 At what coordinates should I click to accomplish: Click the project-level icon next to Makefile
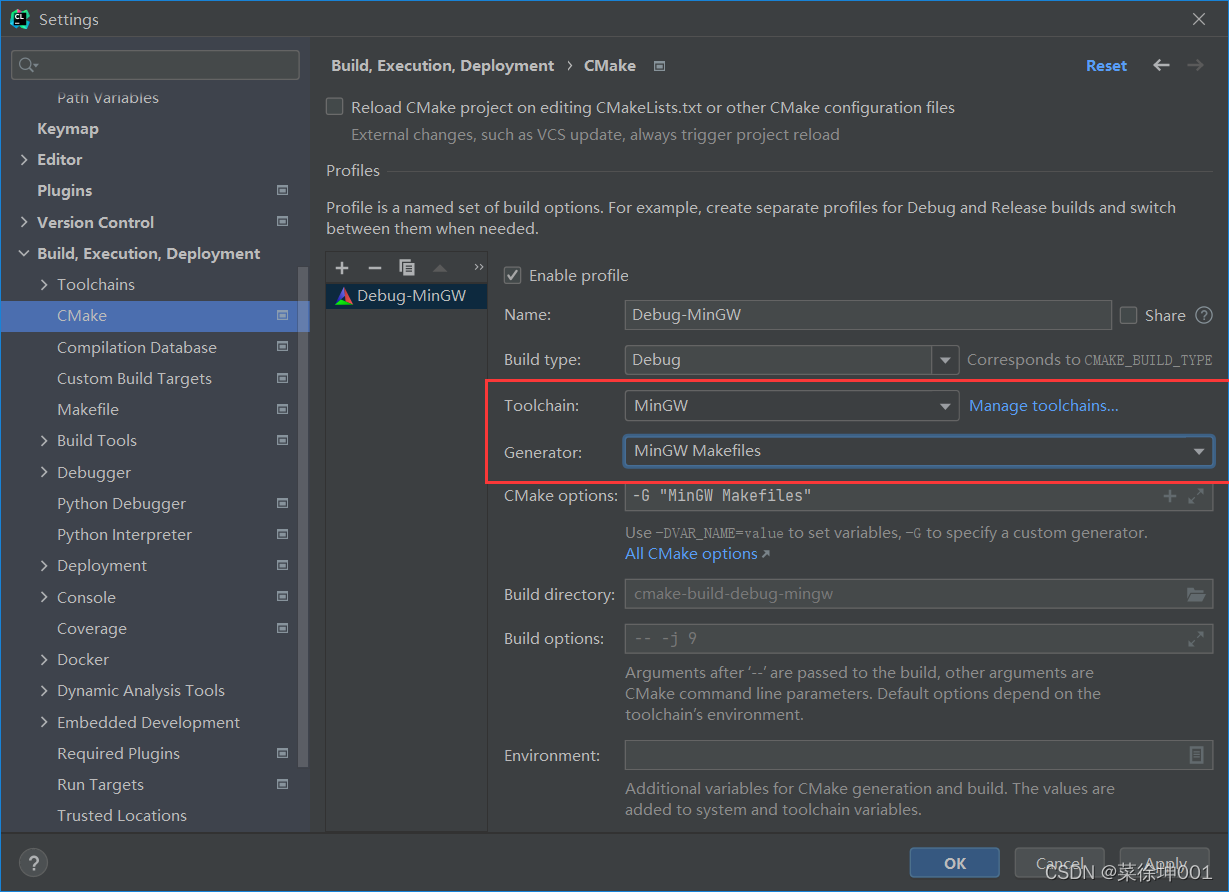point(282,409)
